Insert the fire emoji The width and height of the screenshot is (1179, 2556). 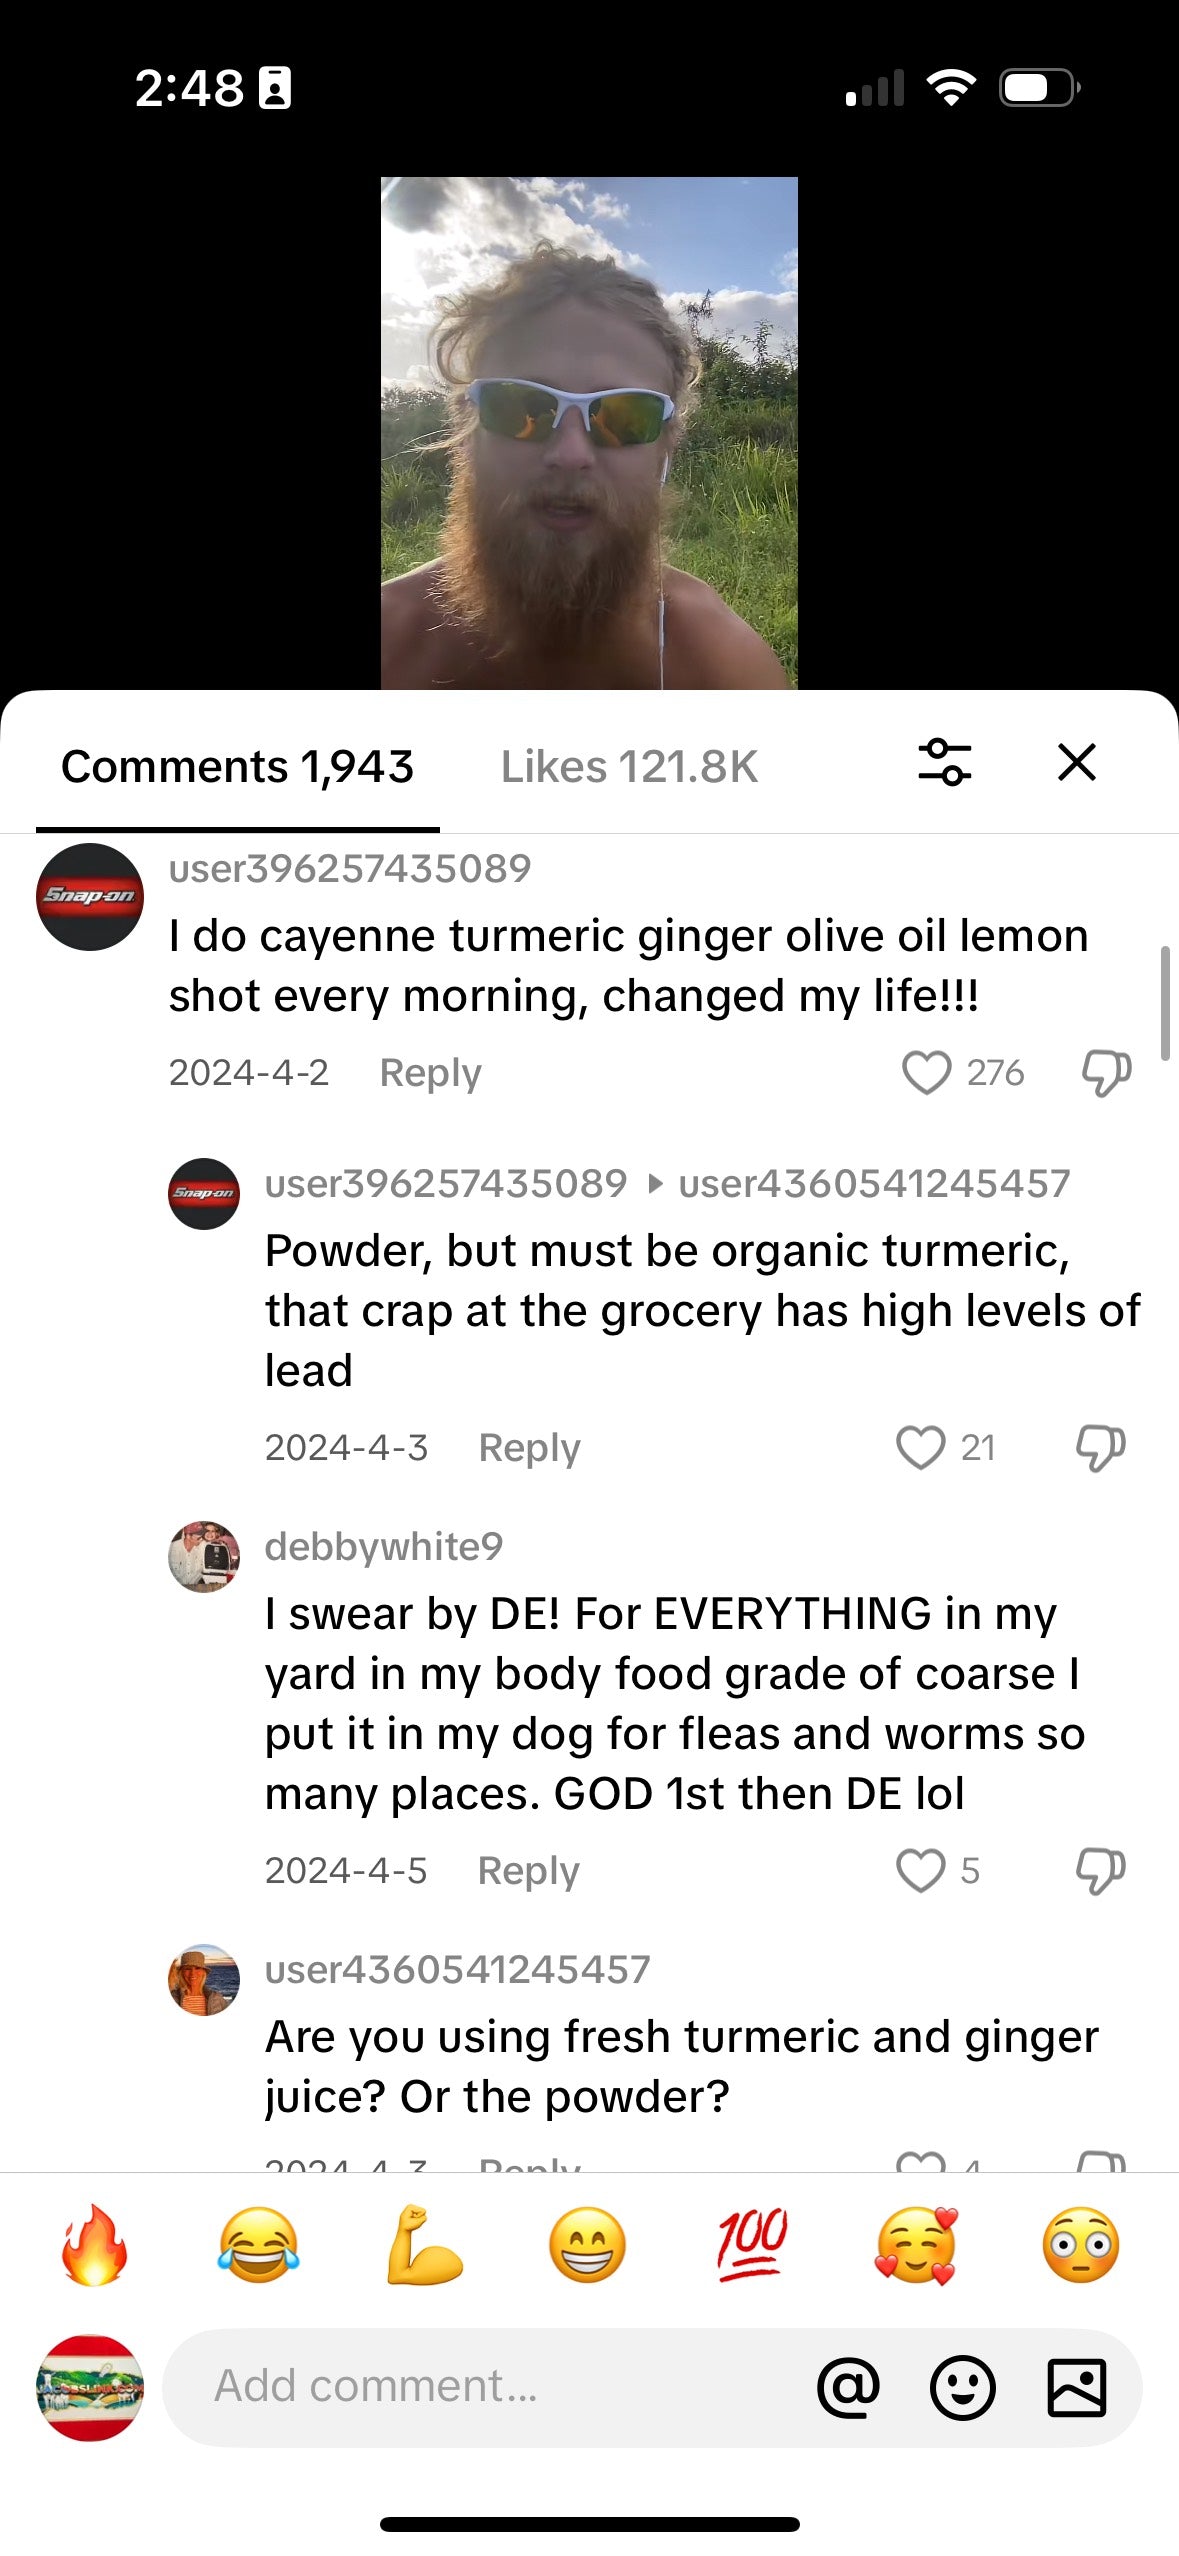point(94,2245)
